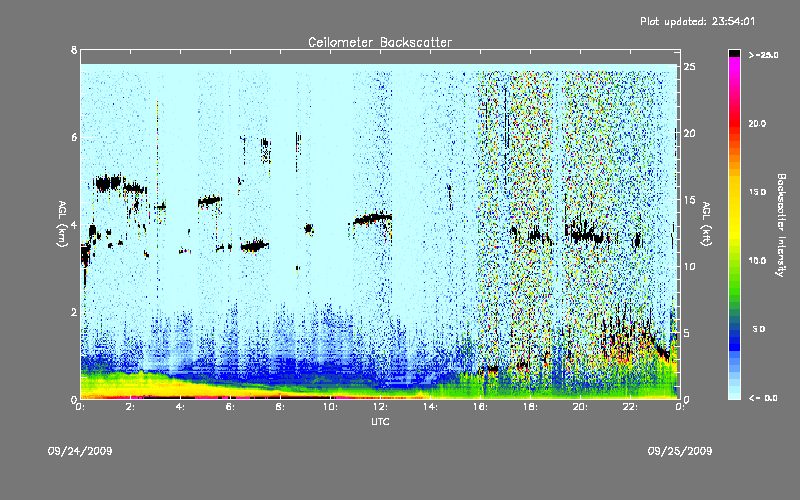This screenshot has height=500, width=800.
Task: Click the "2" tick on km axis
Action: pos(74,312)
